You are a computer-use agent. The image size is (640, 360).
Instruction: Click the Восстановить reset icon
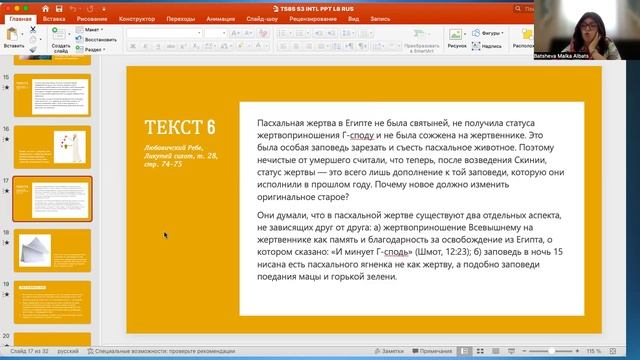[79, 39]
